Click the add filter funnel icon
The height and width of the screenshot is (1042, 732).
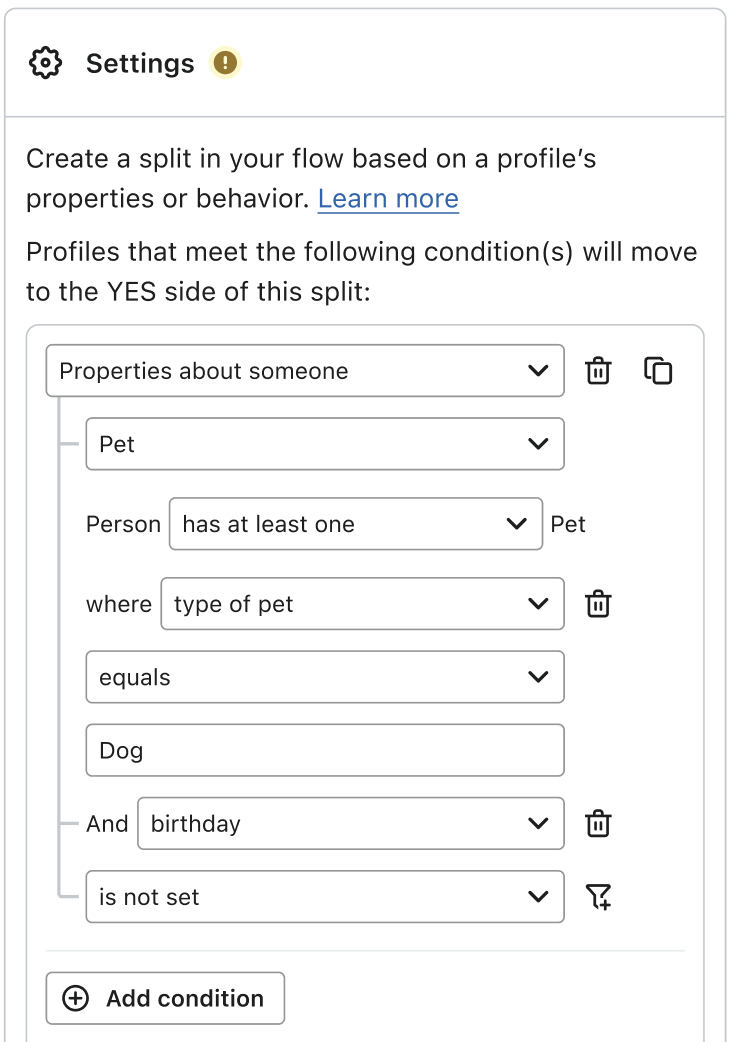598,897
